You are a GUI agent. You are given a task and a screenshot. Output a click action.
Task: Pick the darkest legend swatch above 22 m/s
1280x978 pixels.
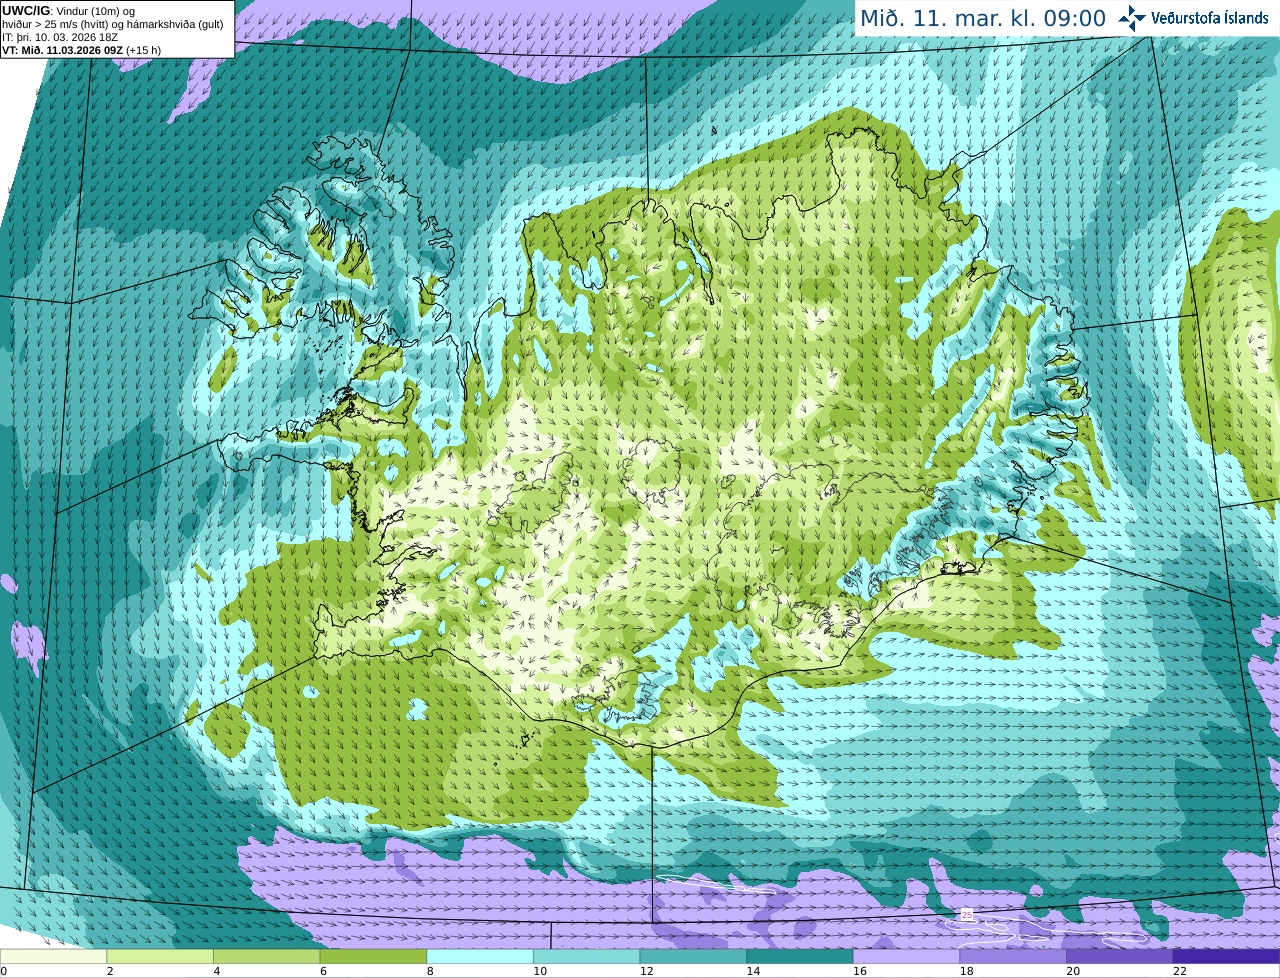point(1226,956)
